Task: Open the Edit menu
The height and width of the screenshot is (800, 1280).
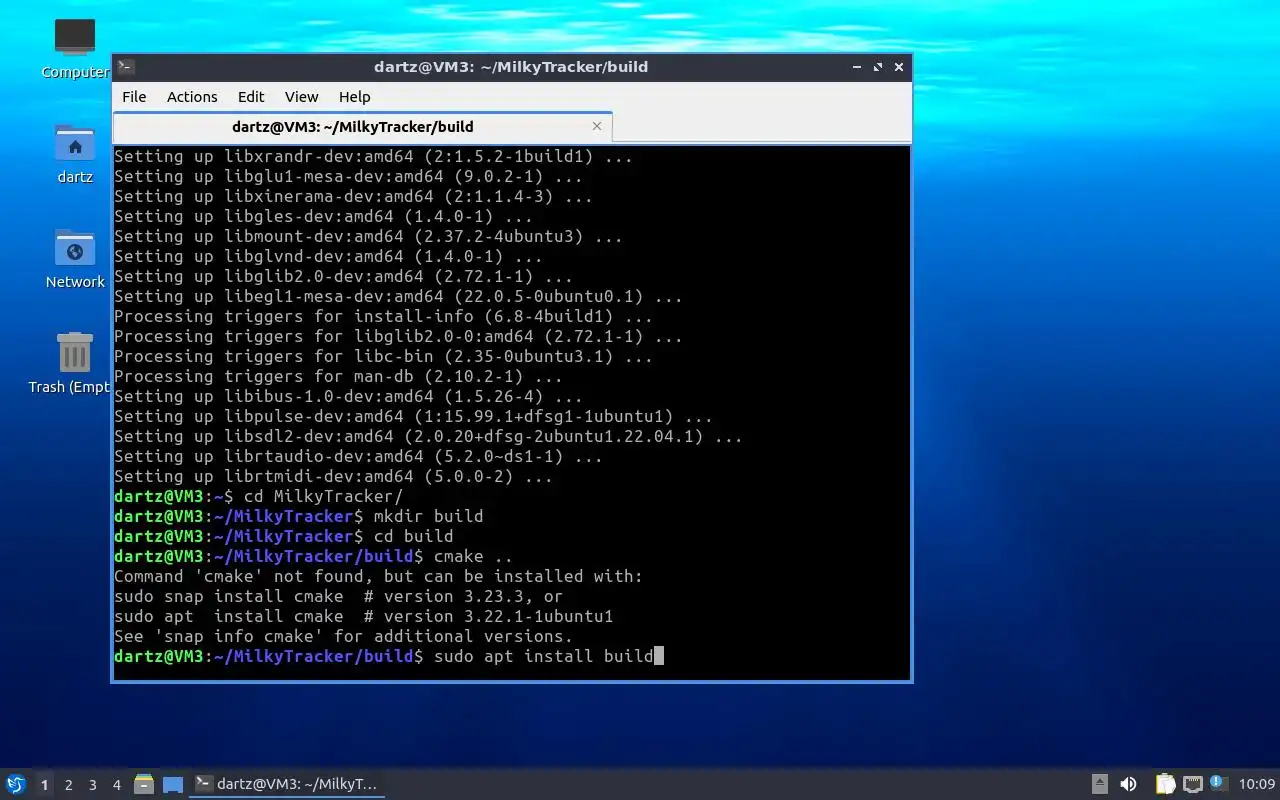Action: click(251, 97)
